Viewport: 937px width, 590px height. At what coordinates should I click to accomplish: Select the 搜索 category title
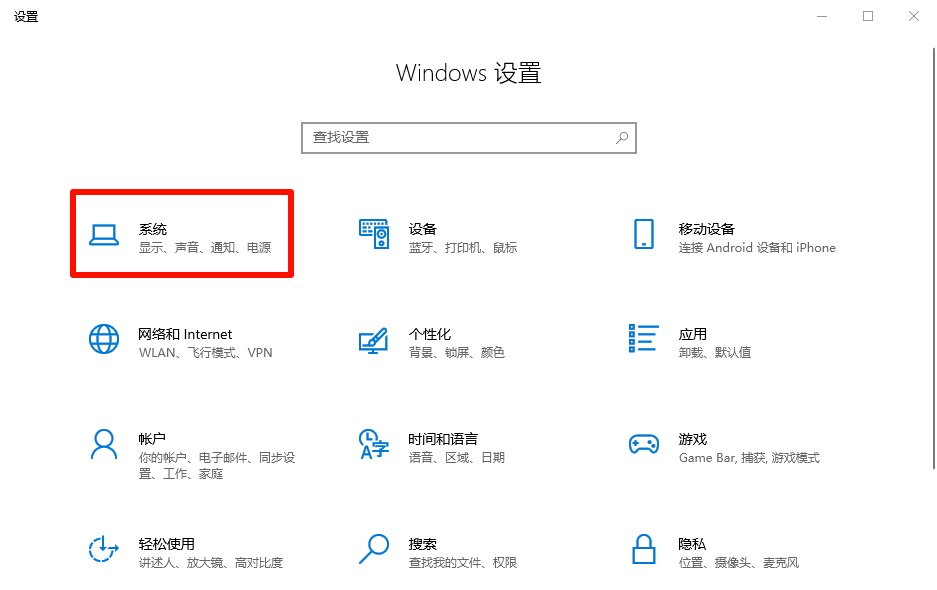click(x=422, y=544)
